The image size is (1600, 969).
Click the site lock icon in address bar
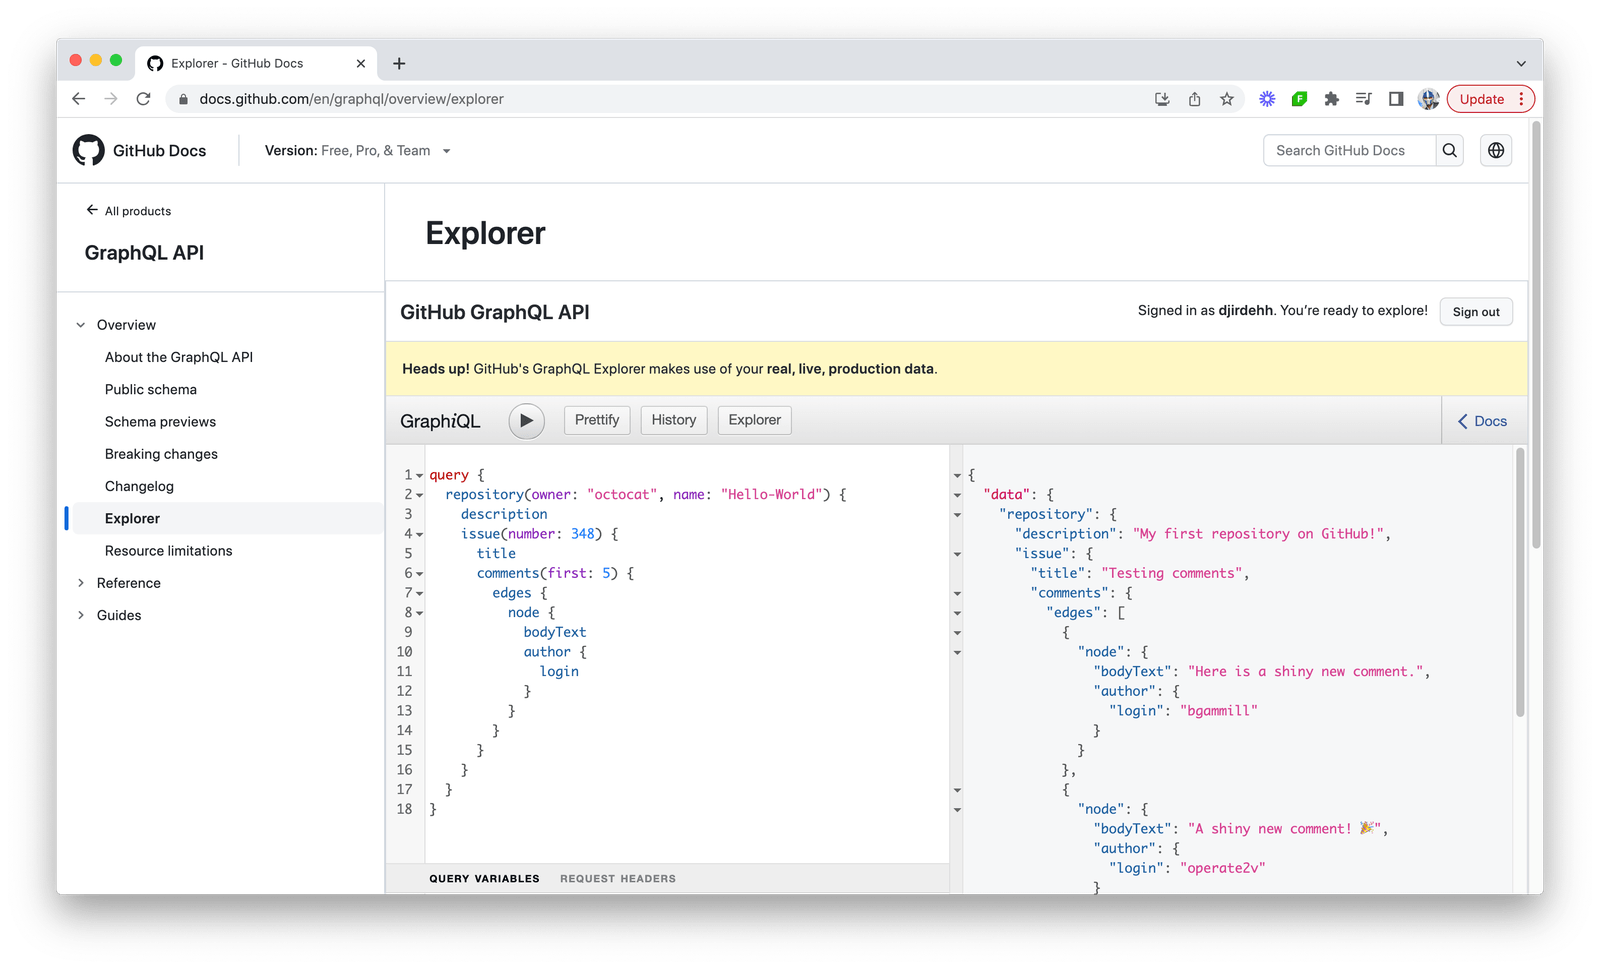point(183,99)
